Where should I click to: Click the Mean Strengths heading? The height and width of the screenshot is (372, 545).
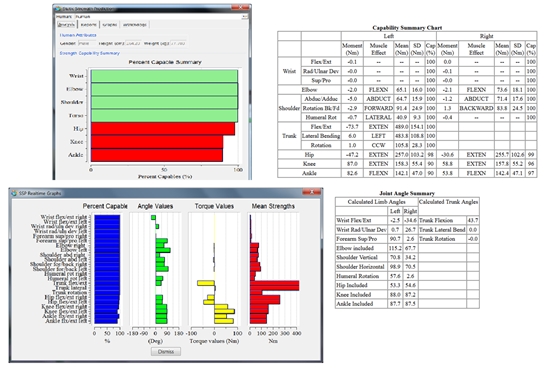273,206
